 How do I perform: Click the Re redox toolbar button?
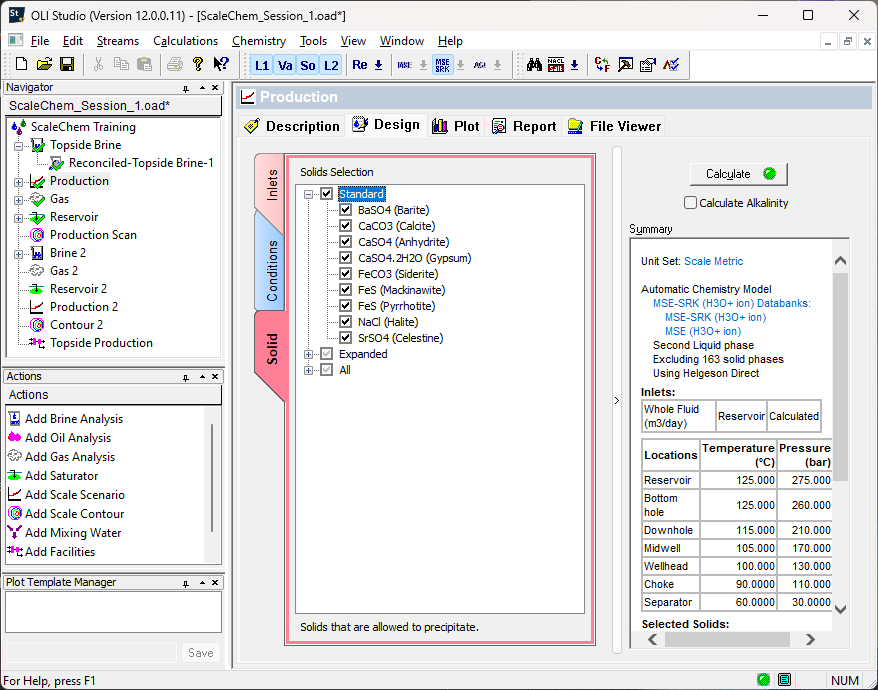(x=360, y=66)
